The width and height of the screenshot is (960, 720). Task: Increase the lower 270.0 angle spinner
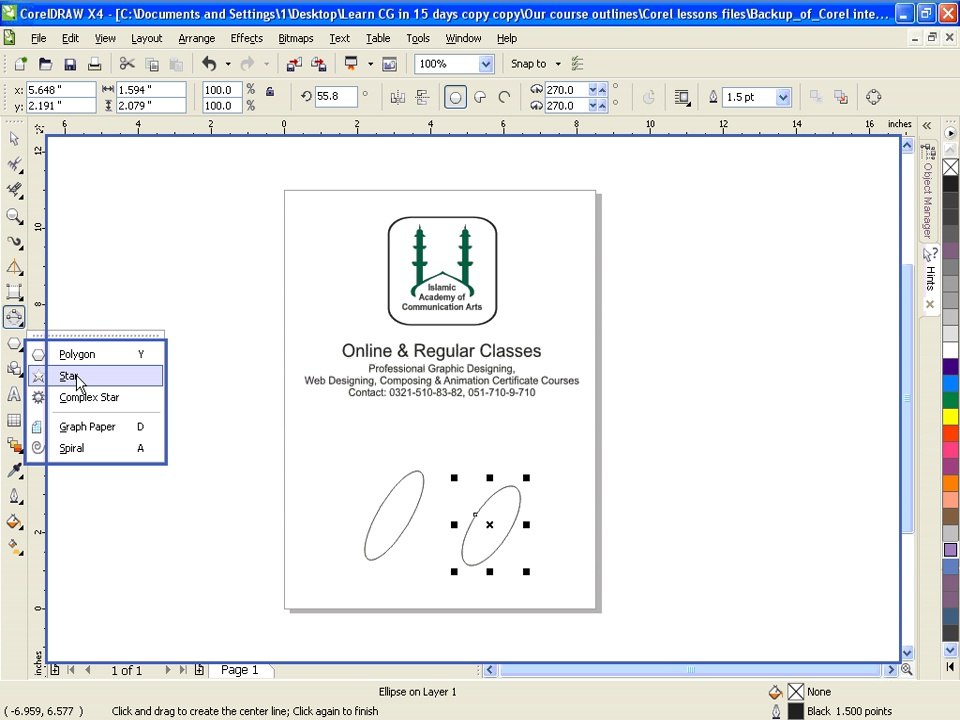coord(602,105)
